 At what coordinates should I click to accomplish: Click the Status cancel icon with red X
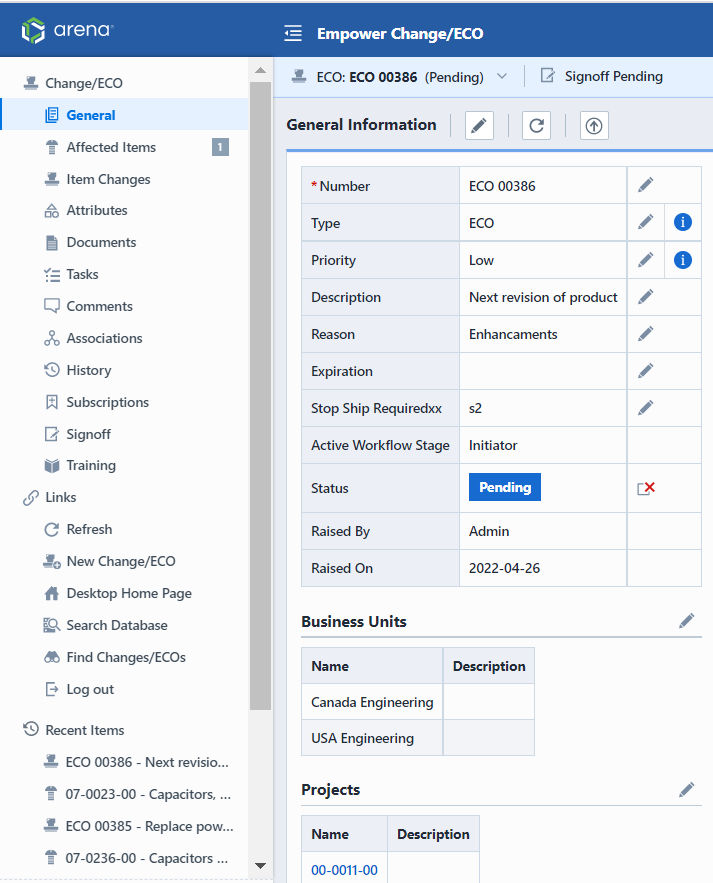coord(646,488)
